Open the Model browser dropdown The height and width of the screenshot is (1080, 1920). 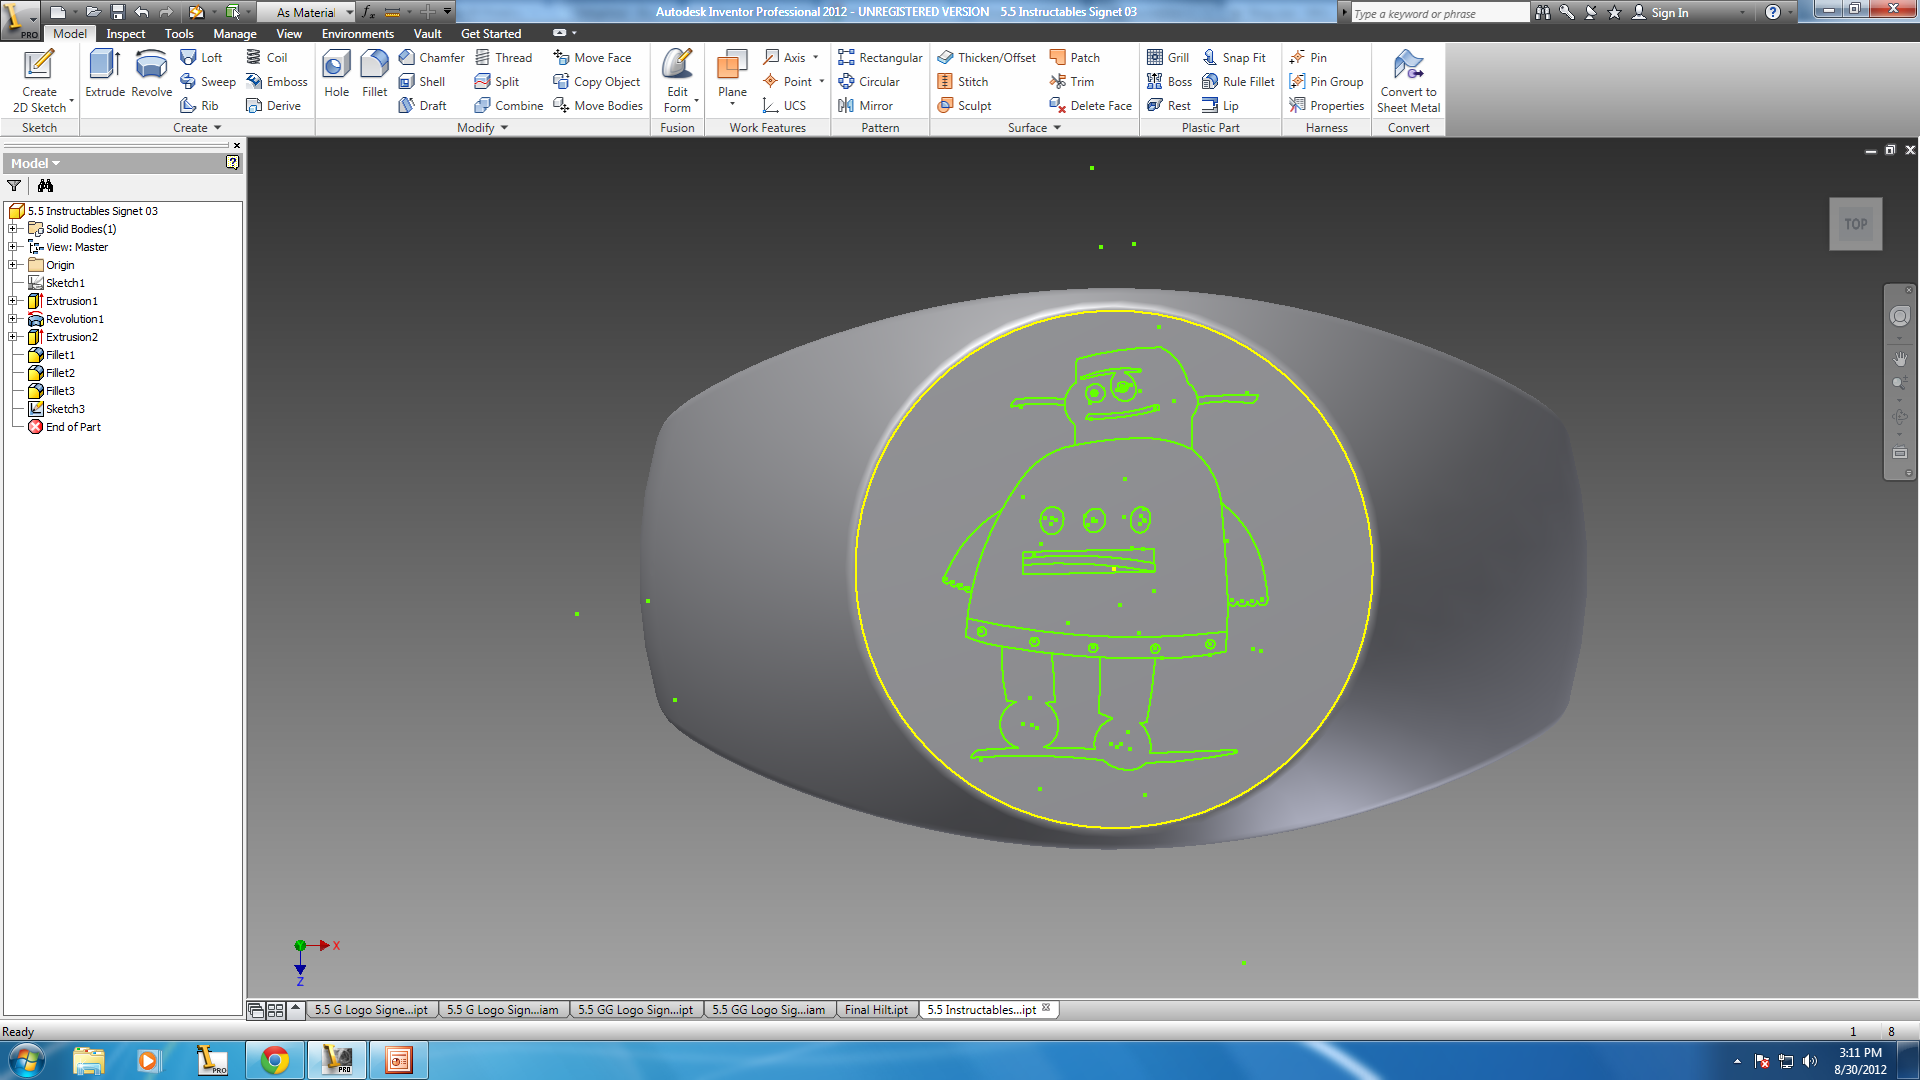[36, 163]
